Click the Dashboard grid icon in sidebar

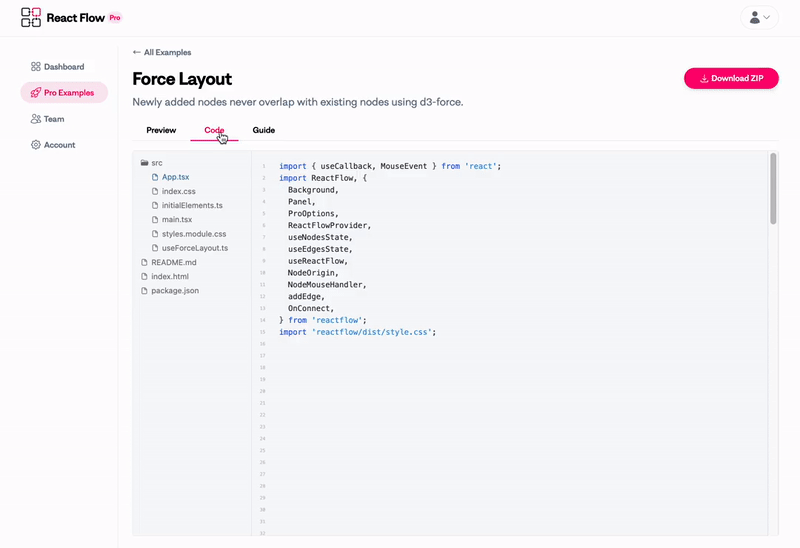pos(36,67)
